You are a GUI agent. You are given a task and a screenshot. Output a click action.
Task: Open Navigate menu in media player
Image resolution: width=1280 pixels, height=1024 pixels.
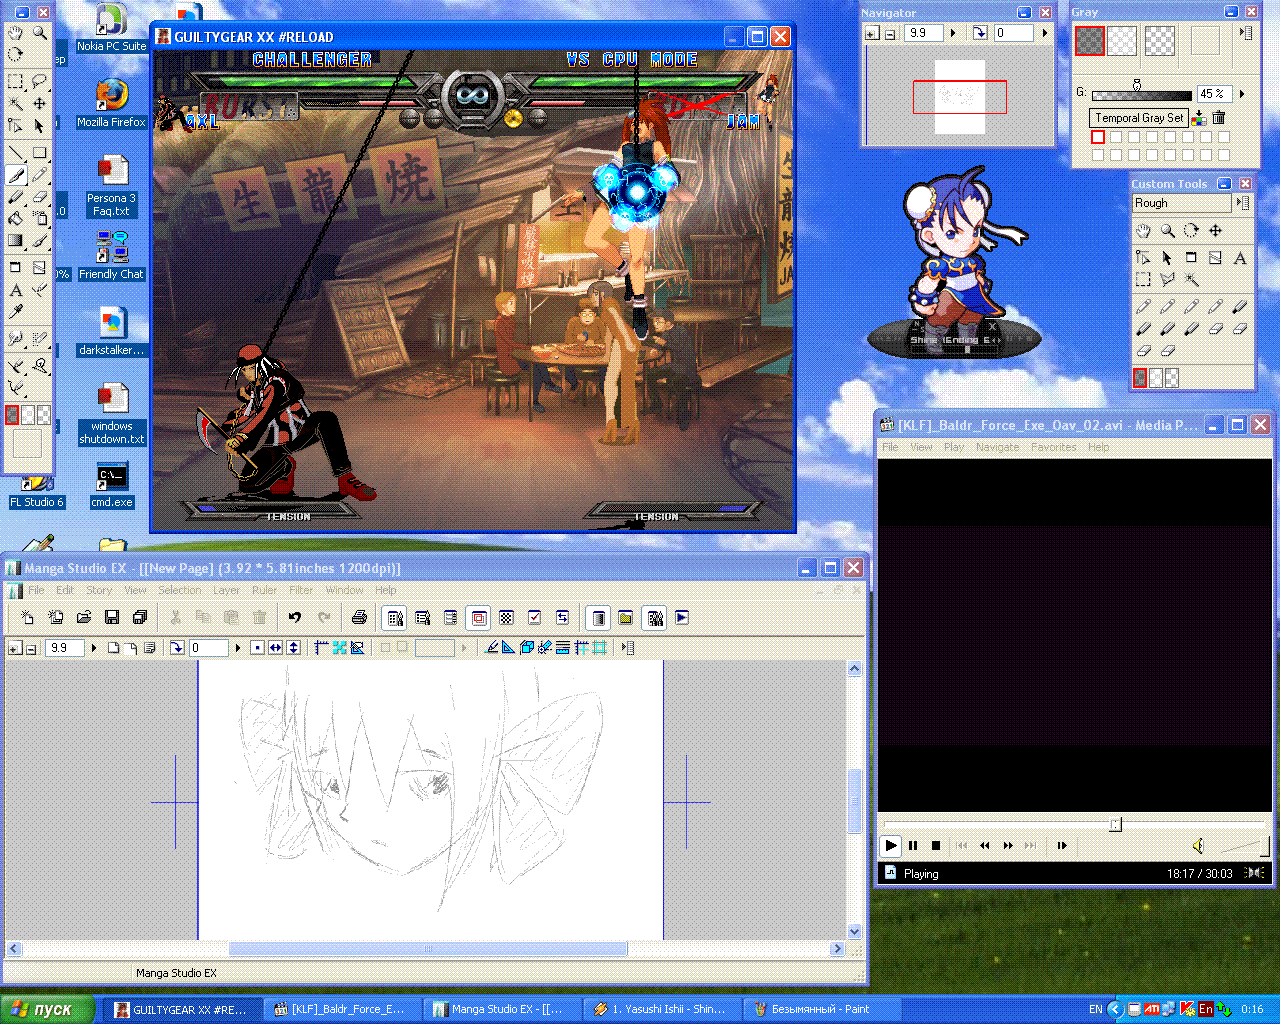click(x=997, y=447)
